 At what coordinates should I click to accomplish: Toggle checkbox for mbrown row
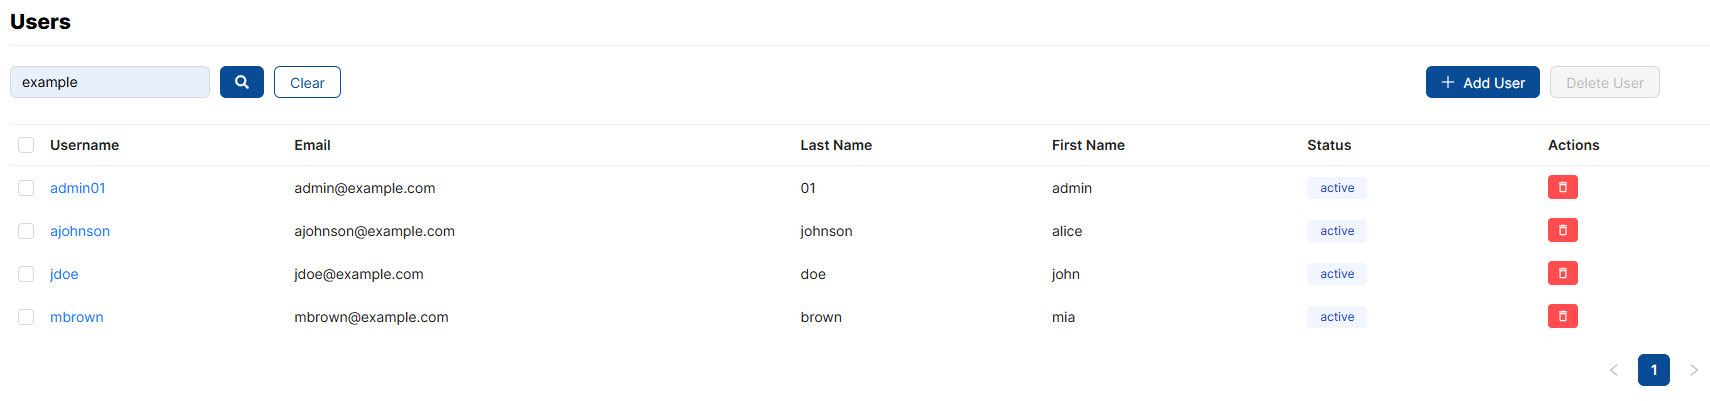[x=26, y=317]
